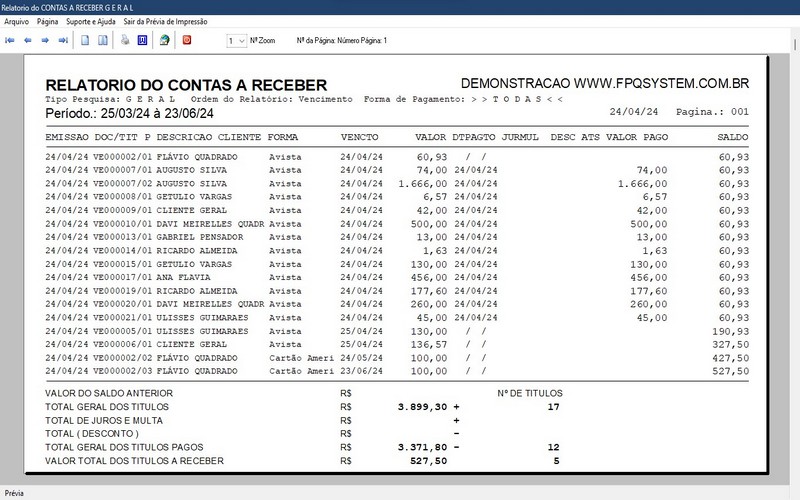Click the Nº DE TITULOS label
The image size is (800, 500).
pos(530,393)
